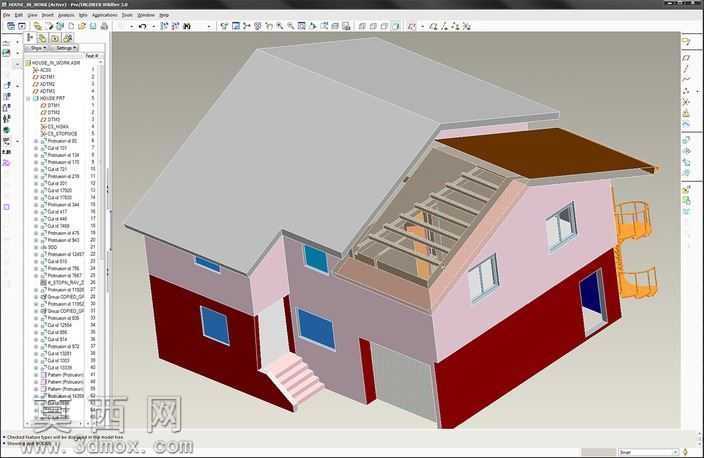The height and width of the screenshot is (458, 704).
Task: Click the Zoom In magnifier icon
Action: click(280, 26)
